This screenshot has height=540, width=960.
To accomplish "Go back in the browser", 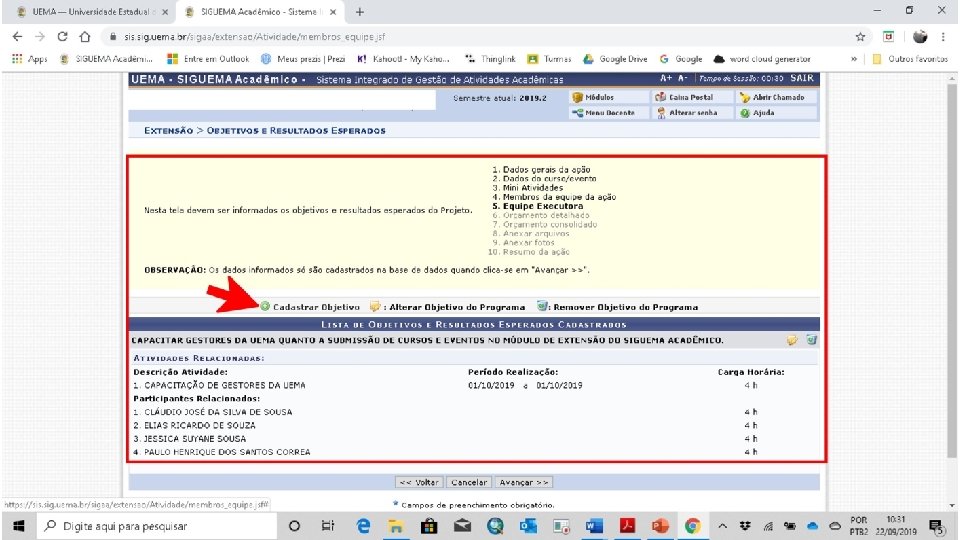I will pyautogui.click(x=17, y=37).
